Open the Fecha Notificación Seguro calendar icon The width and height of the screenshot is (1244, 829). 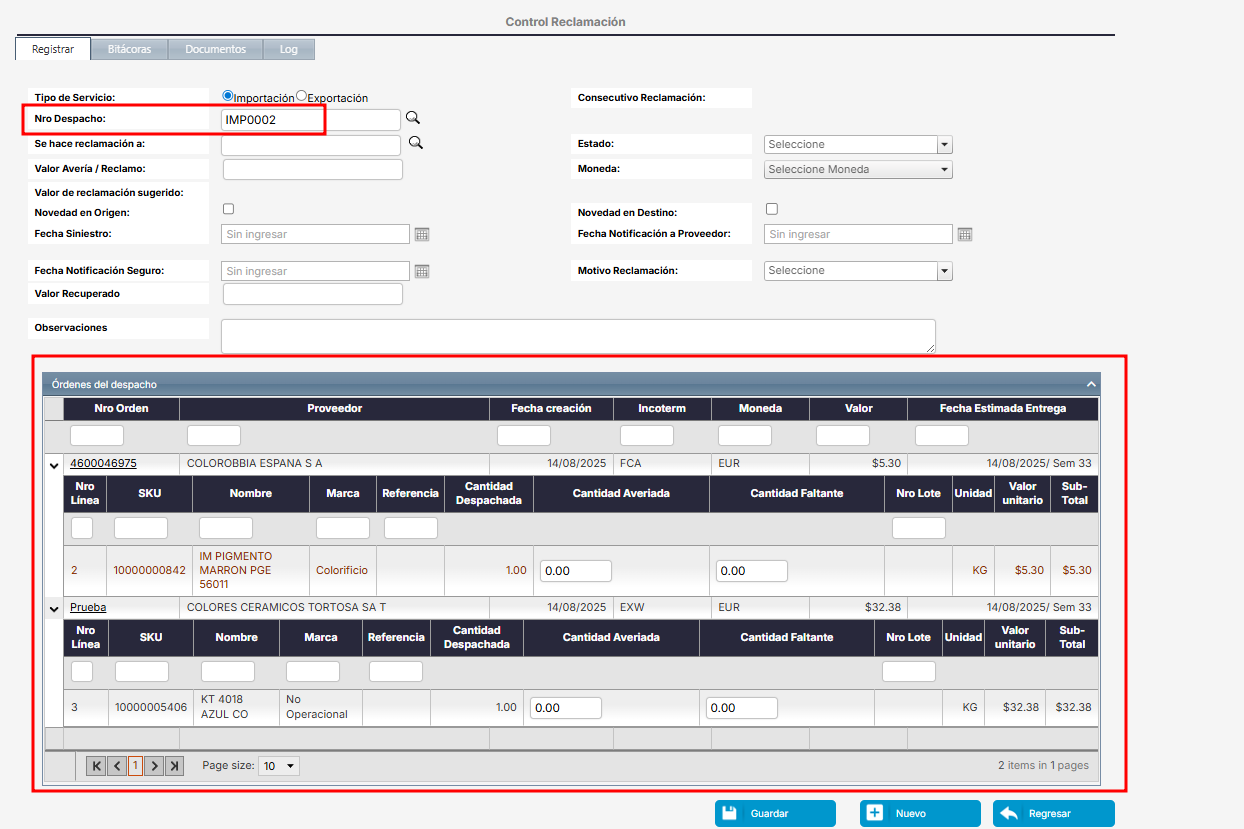(422, 271)
